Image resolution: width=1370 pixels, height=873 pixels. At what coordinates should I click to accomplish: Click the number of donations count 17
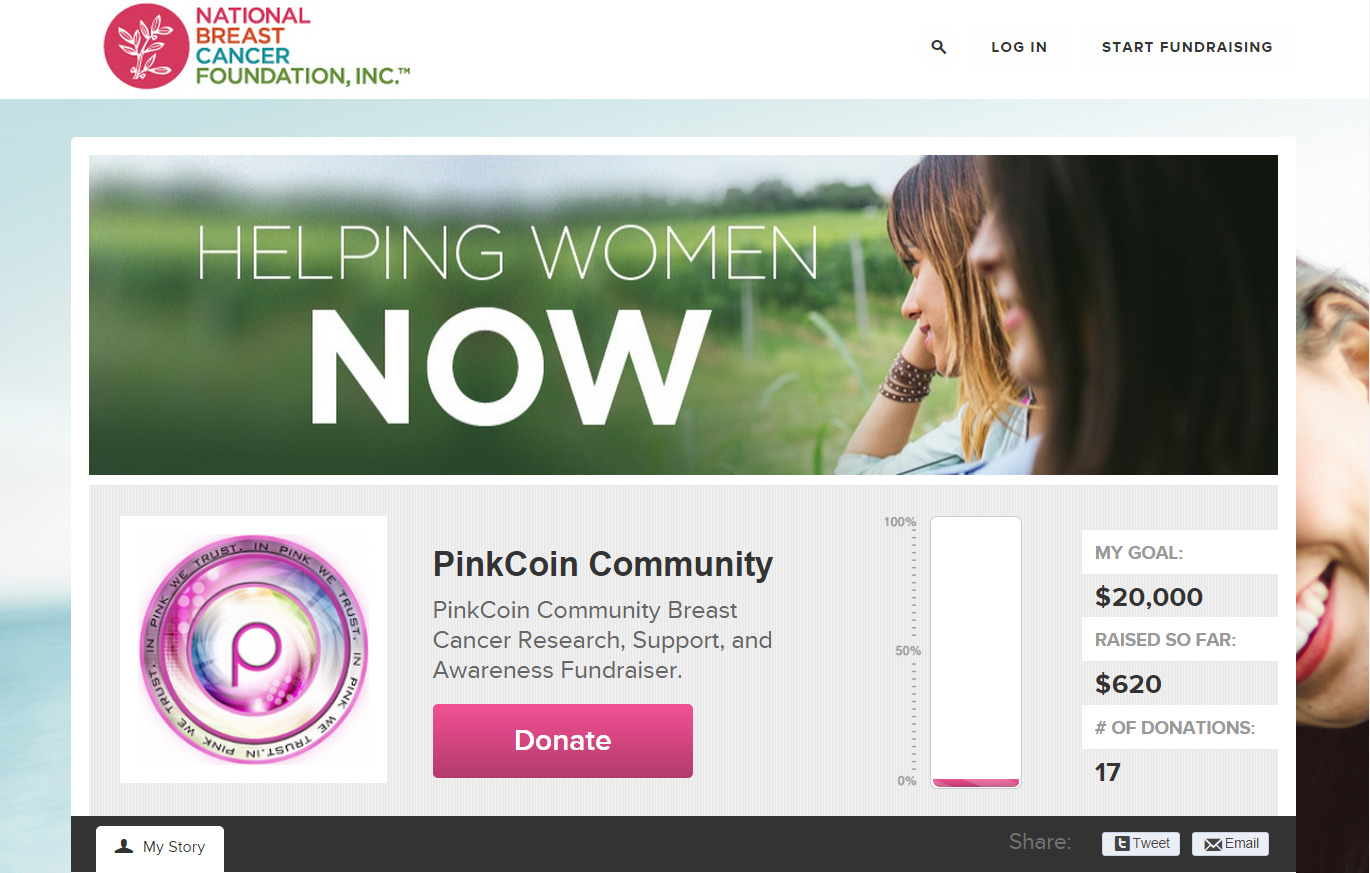point(1108,772)
